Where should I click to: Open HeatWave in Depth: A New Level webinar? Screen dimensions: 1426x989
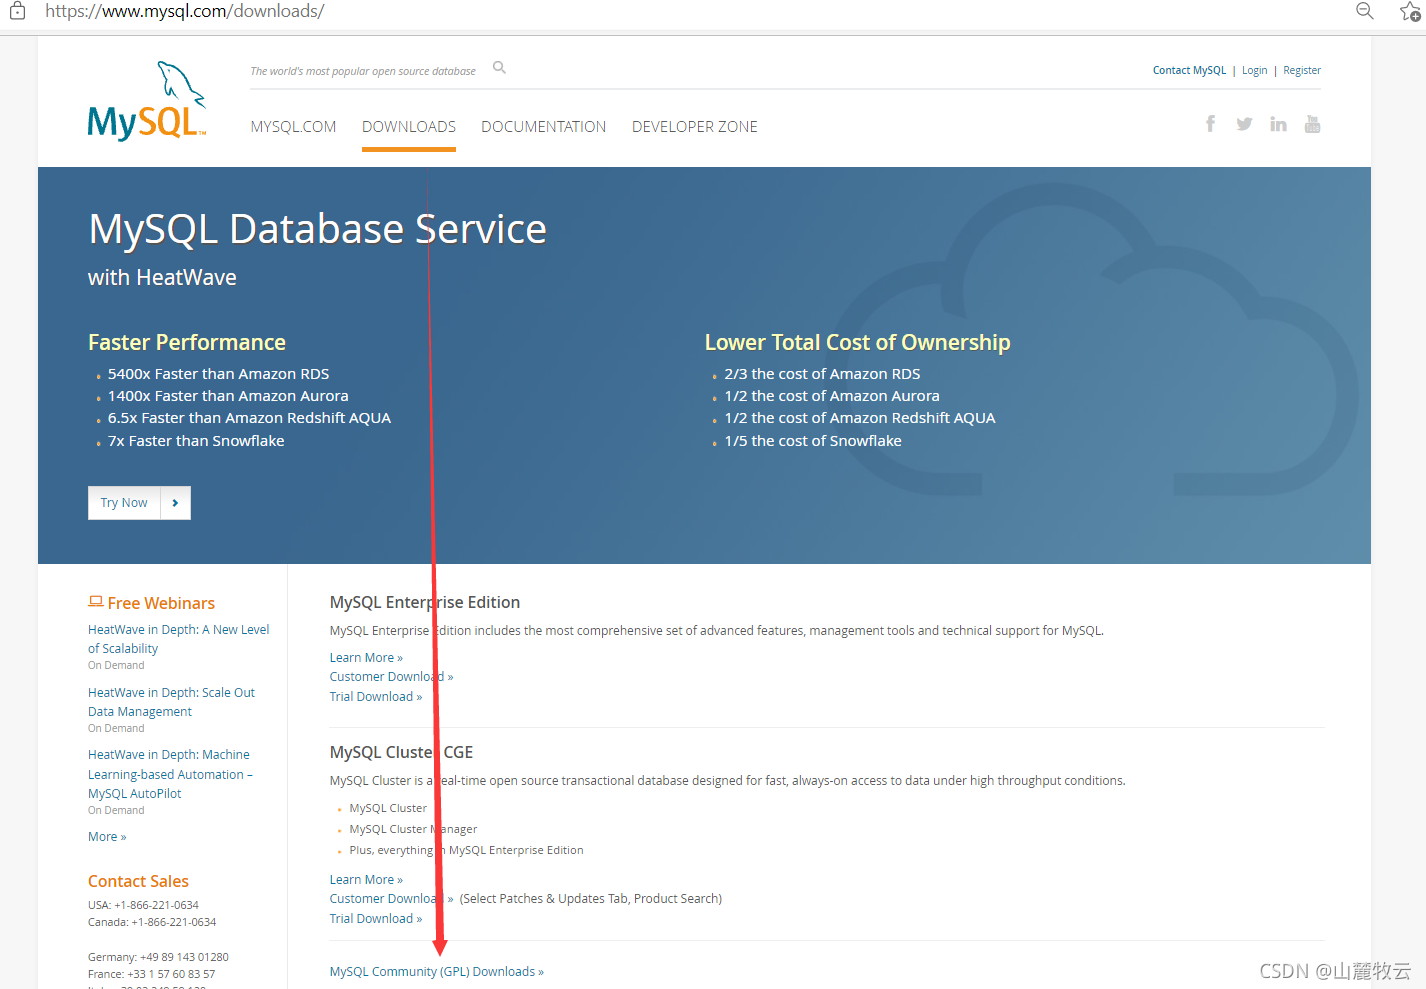pos(179,639)
